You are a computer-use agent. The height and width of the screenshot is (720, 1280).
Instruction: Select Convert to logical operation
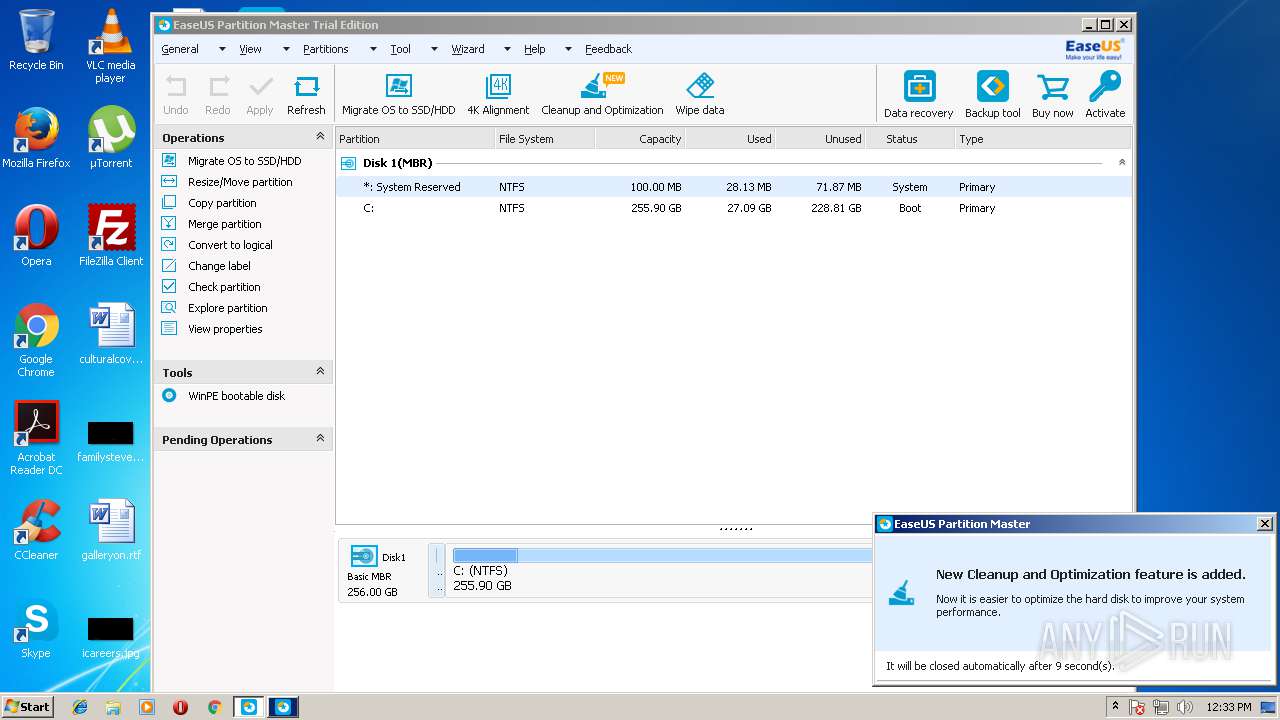point(230,245)
